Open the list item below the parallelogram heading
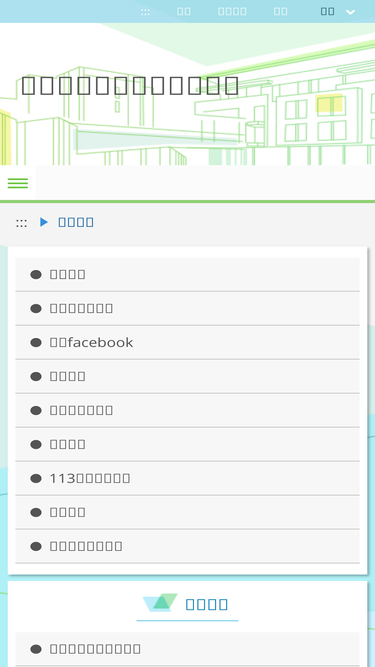 point(188,649)
